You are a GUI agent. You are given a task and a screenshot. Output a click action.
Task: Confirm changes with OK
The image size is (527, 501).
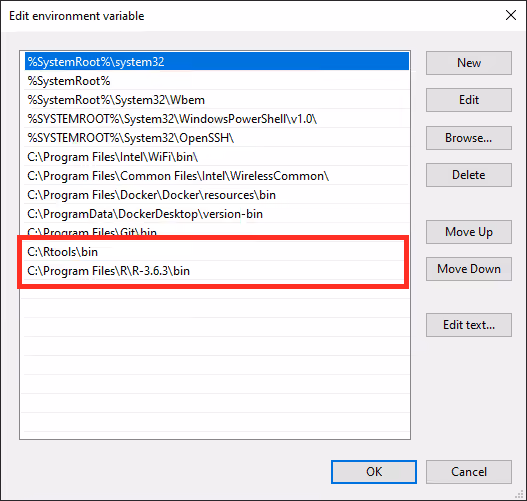374,472
